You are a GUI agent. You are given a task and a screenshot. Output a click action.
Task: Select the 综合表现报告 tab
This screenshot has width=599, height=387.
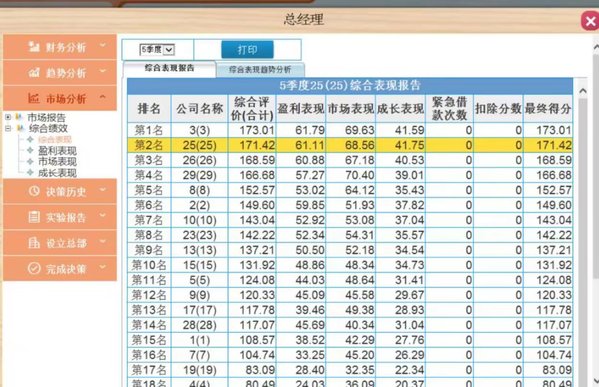pos(170,68)
